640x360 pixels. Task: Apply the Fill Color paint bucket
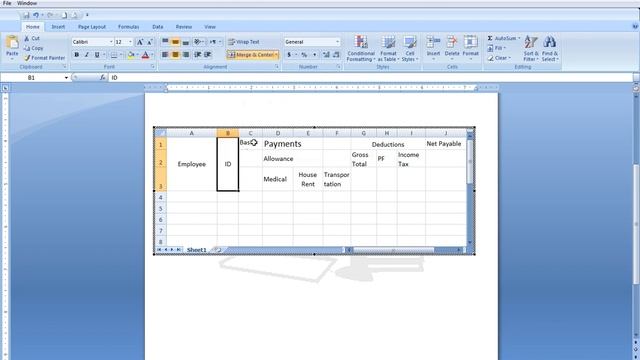pos(131,55)
